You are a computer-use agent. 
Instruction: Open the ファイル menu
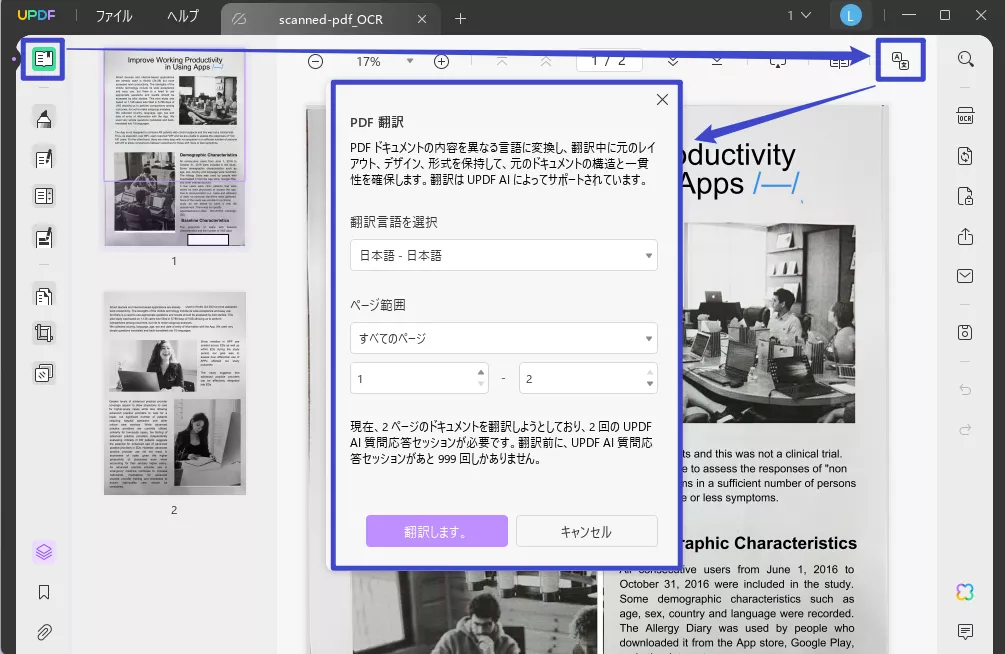click(114, 16)
